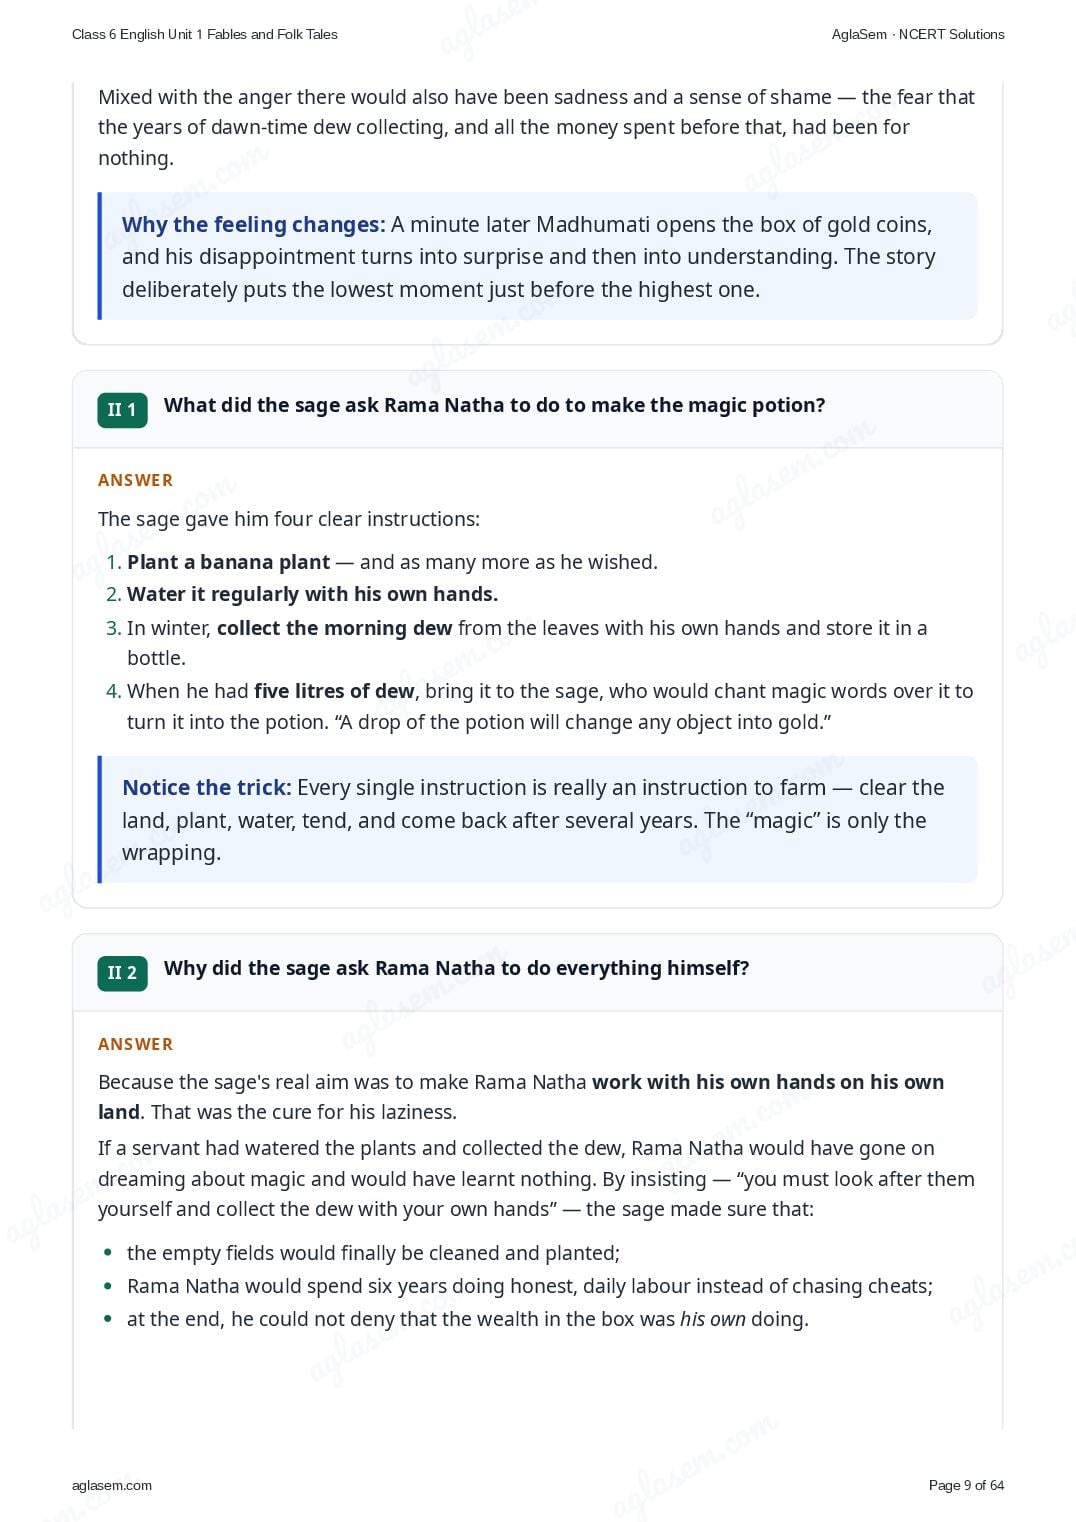1076x1522 pixels.
Task: Open the aglasem.com footer link
Action: [112, 1485]
